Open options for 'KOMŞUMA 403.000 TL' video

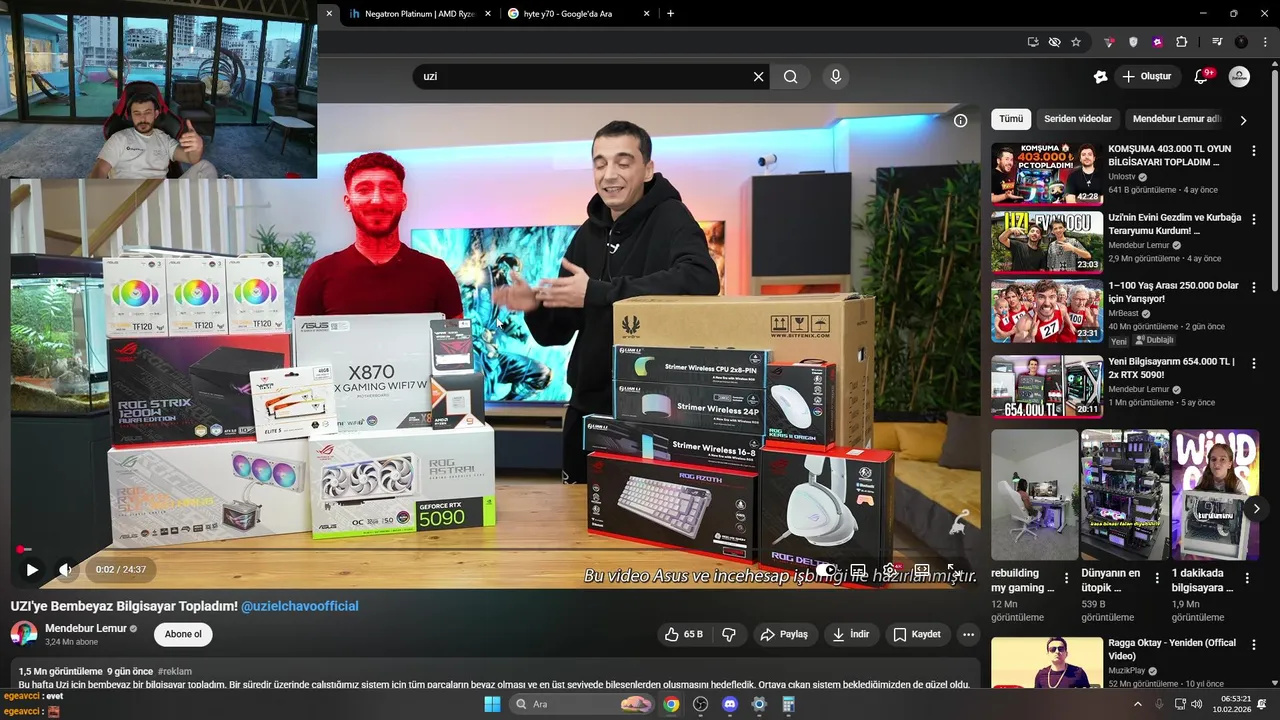point(1254,150)
